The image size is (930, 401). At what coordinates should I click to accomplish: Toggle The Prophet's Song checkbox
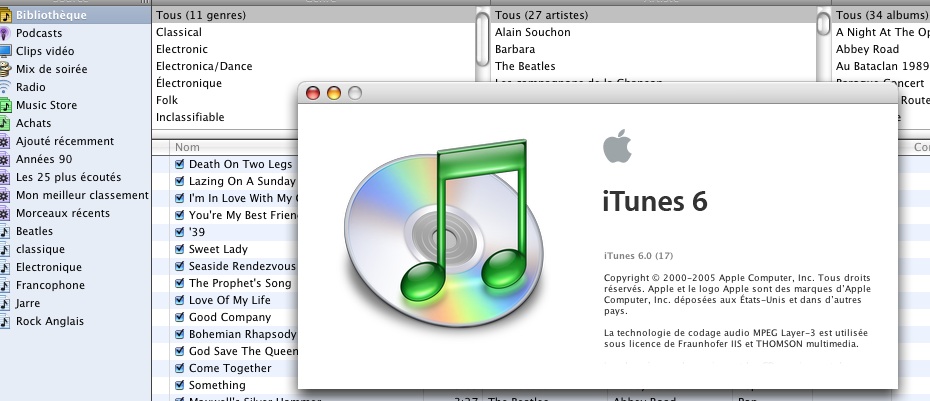(180, 283)
